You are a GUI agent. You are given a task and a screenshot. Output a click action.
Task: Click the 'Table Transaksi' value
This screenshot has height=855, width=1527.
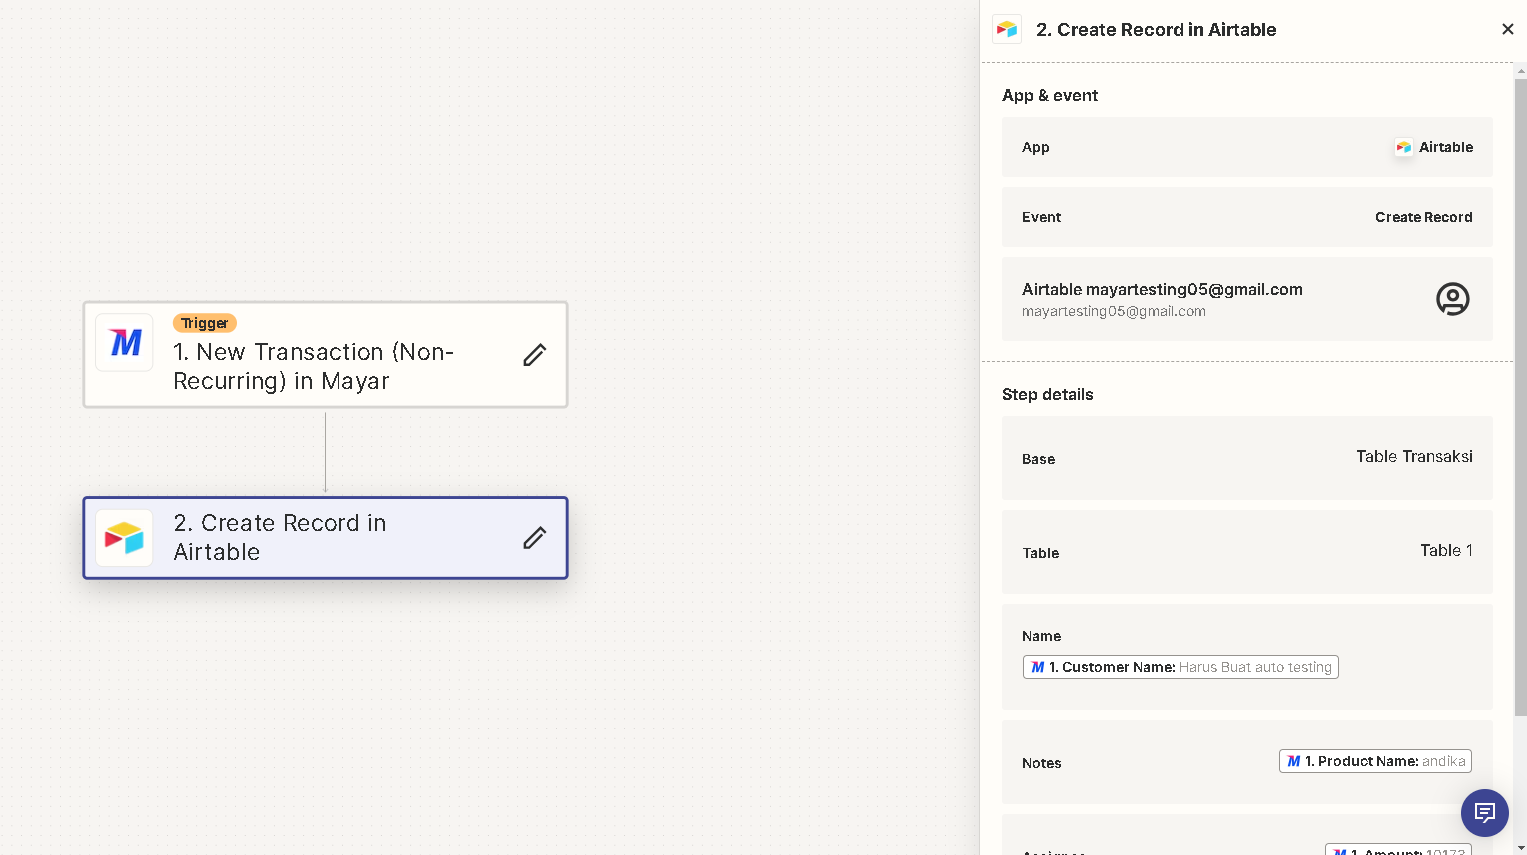[x=1414, y=456]
